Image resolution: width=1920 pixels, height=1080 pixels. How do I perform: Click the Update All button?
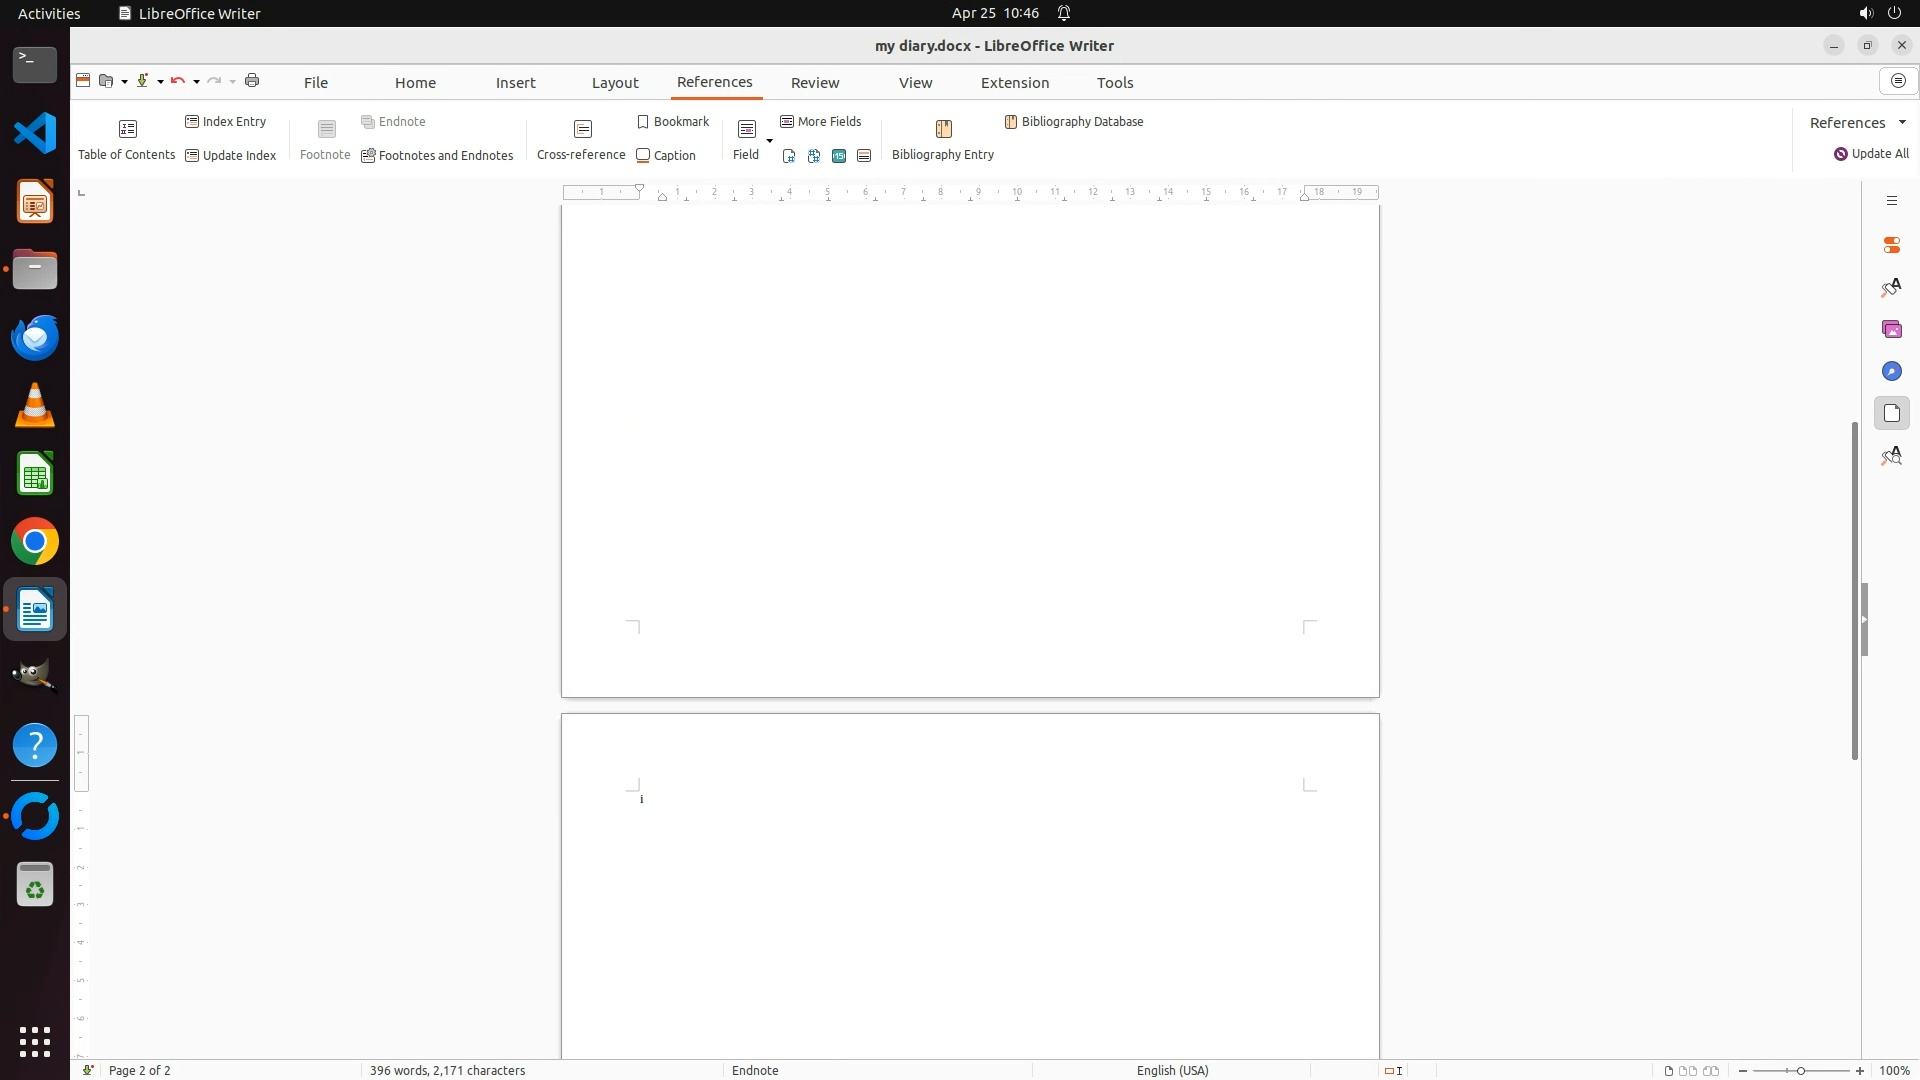coord(1871,154)
